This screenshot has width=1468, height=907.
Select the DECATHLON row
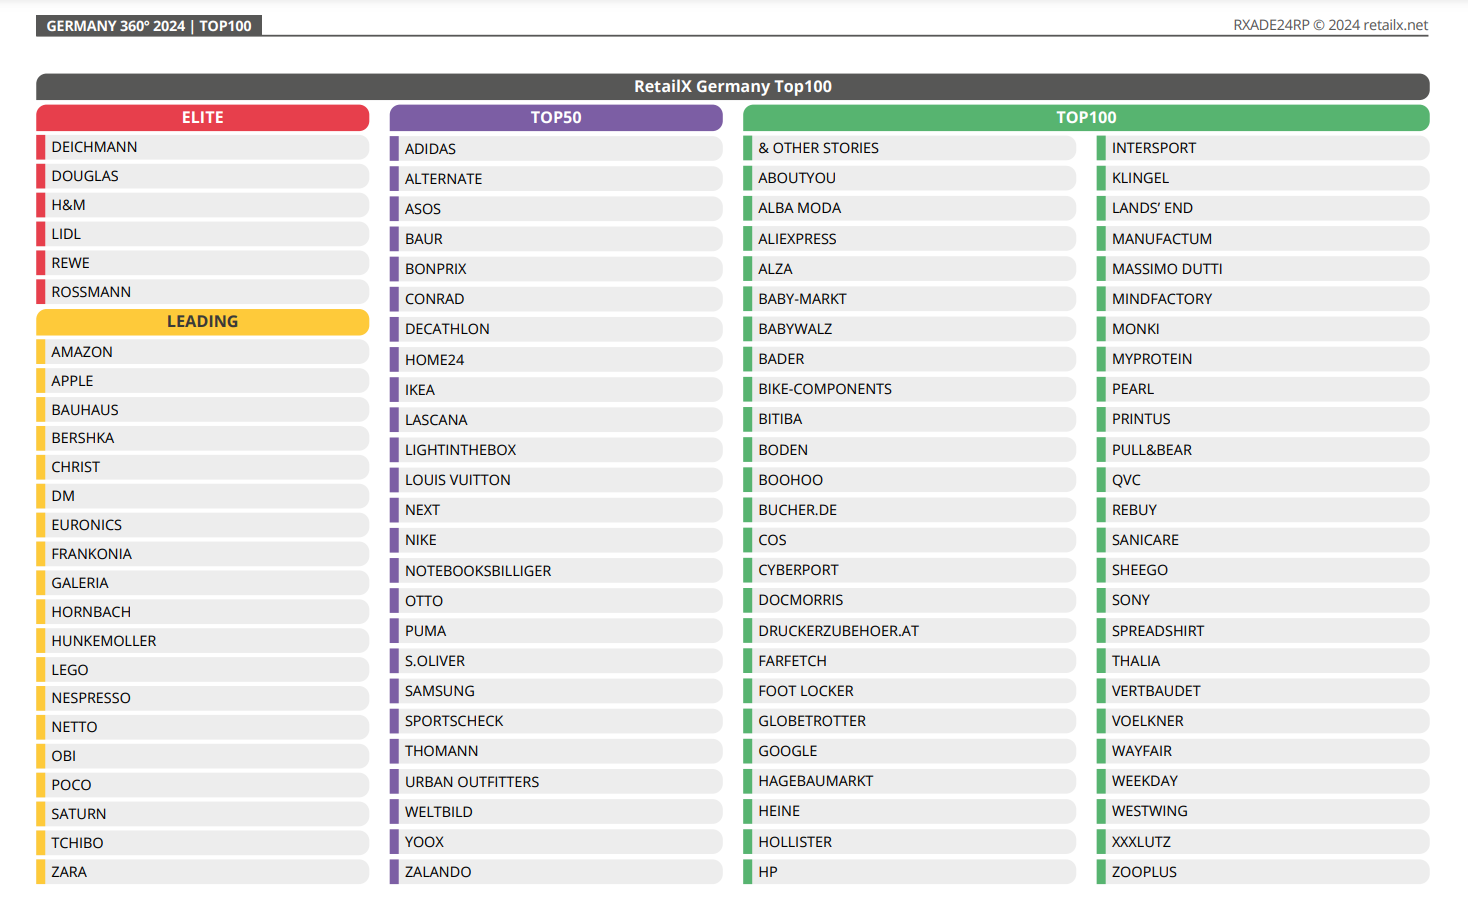click(x=556, y=329)
